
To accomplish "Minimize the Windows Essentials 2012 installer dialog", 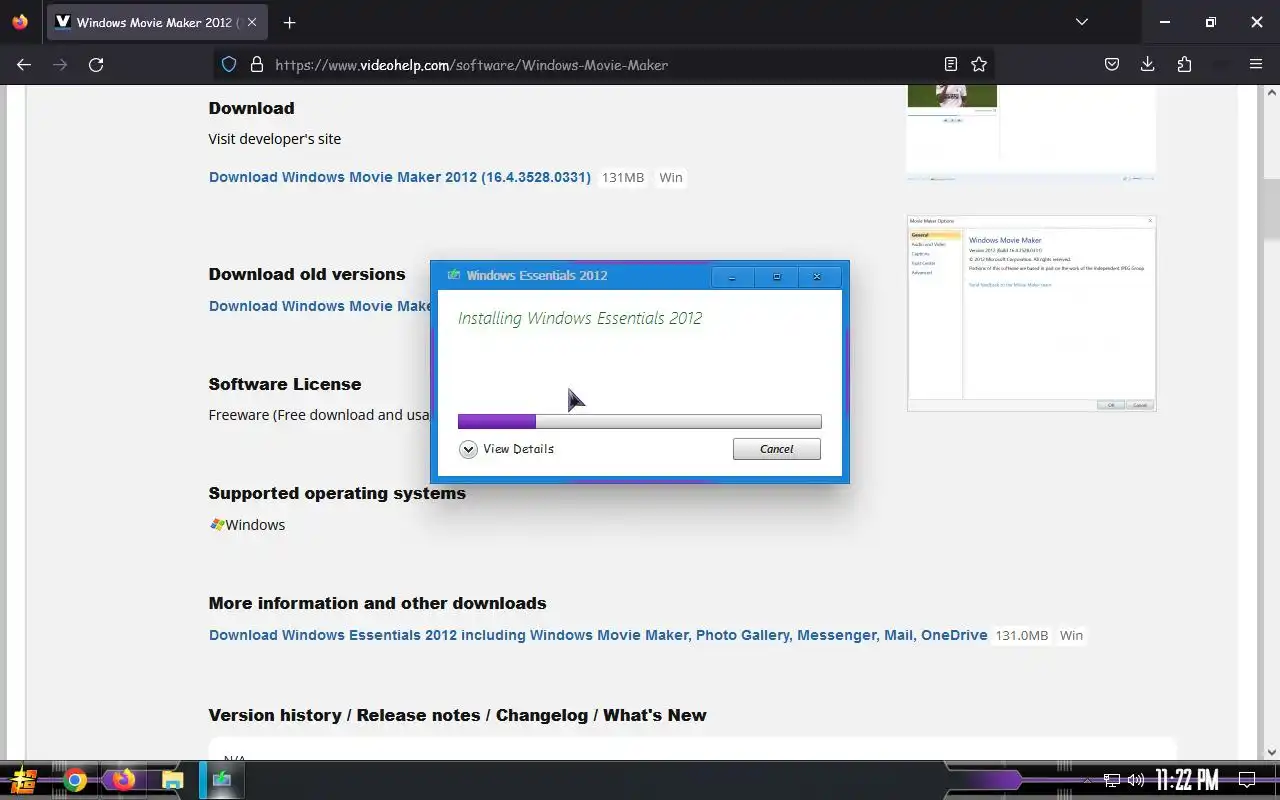I will pyautogui.click(x=732, y=277).
